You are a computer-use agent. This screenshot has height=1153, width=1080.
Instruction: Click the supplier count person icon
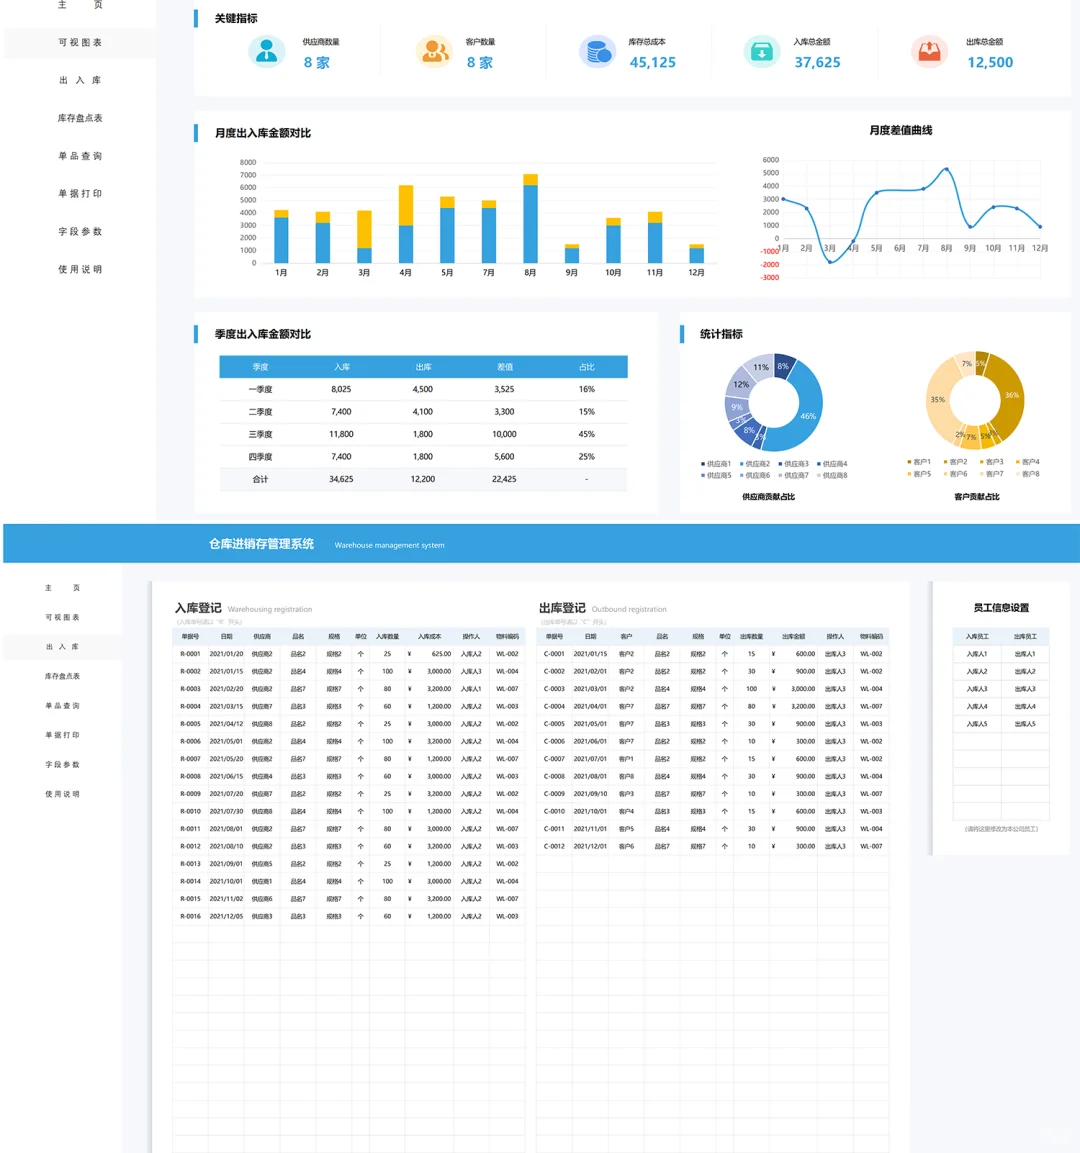[266, 51]
